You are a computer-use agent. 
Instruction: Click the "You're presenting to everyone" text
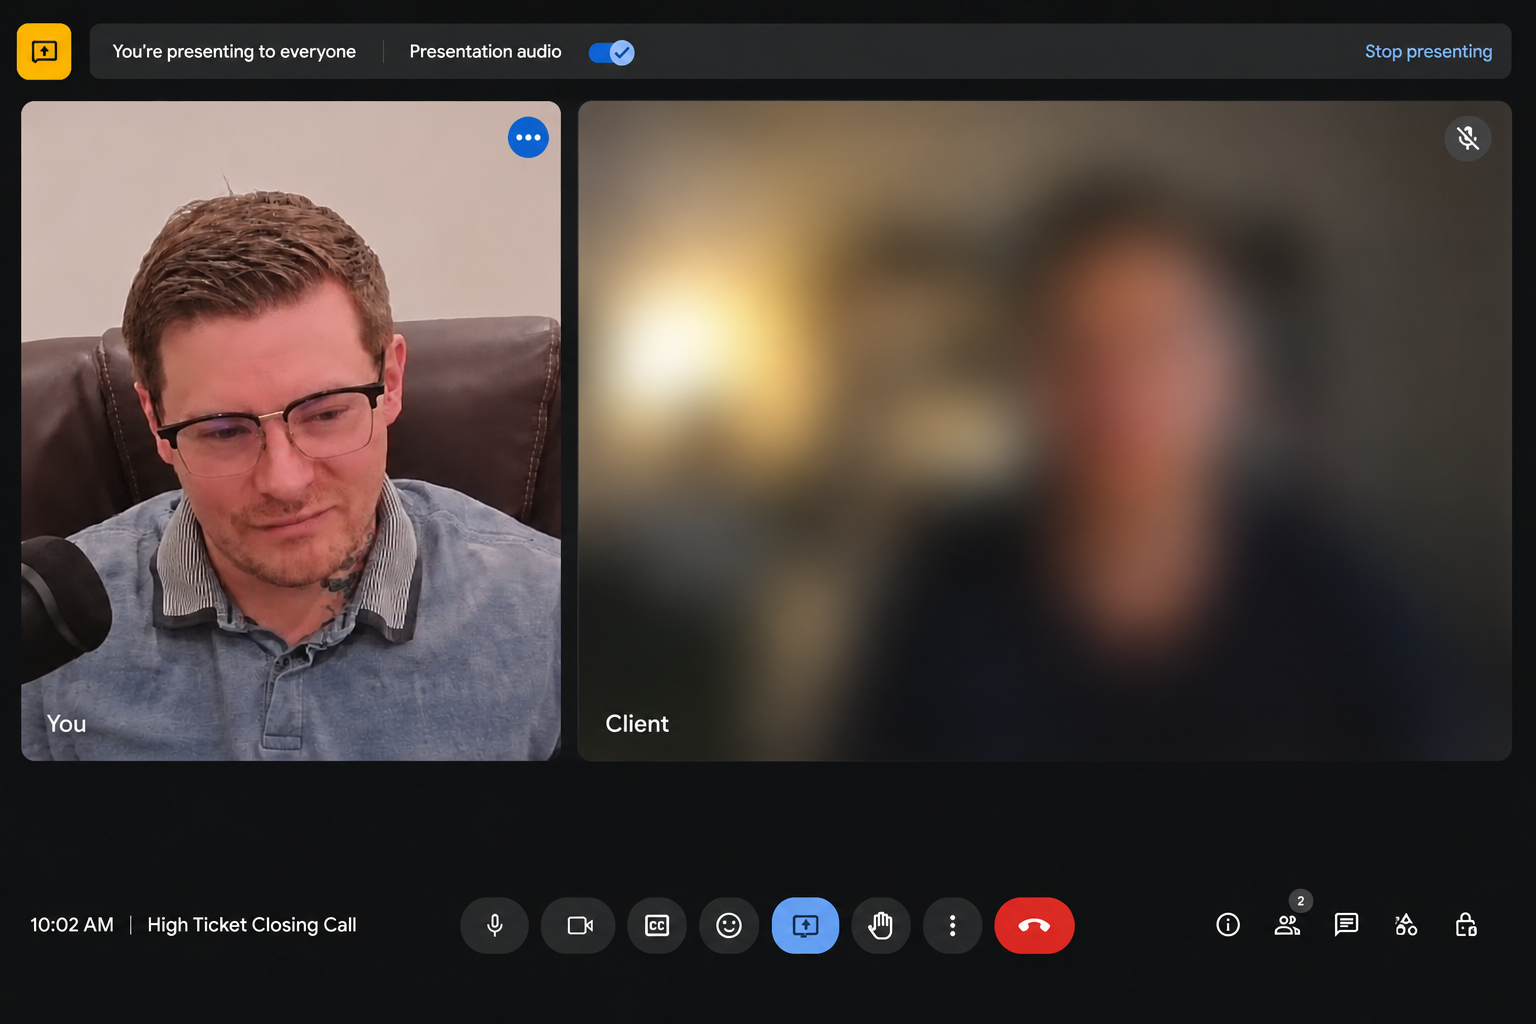(x=234, y=51)
